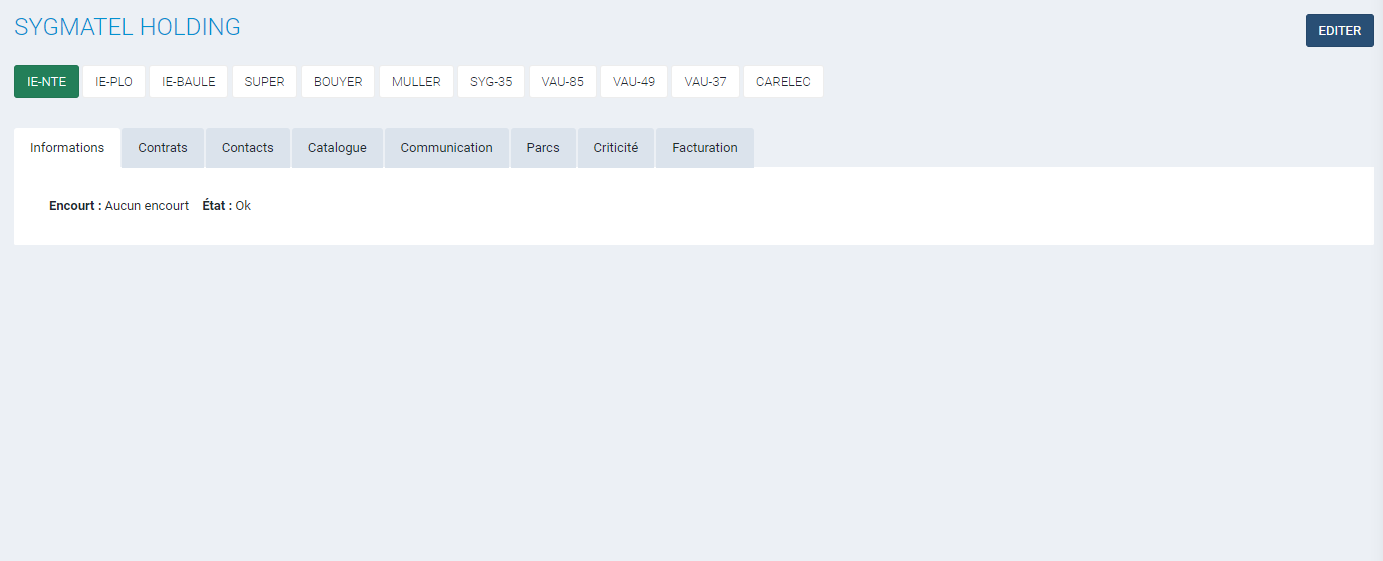Select the IE-NTE entity button
Screen dimensions: 1383x561
pyautogui.click(x=47, y=82)
